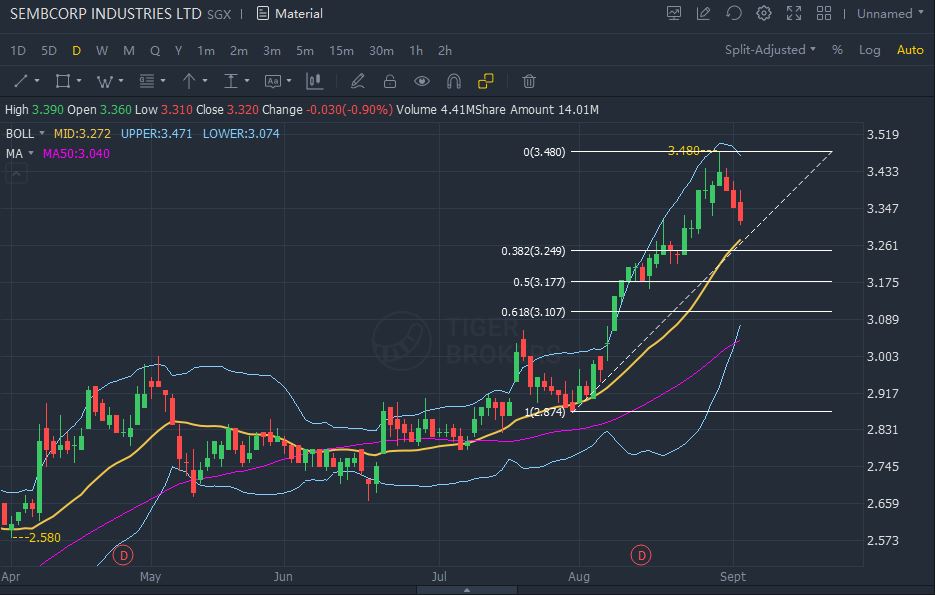The image size is (935, 595).
Task: Click the MID:3.272 legend value
Action: pos(82,134)
